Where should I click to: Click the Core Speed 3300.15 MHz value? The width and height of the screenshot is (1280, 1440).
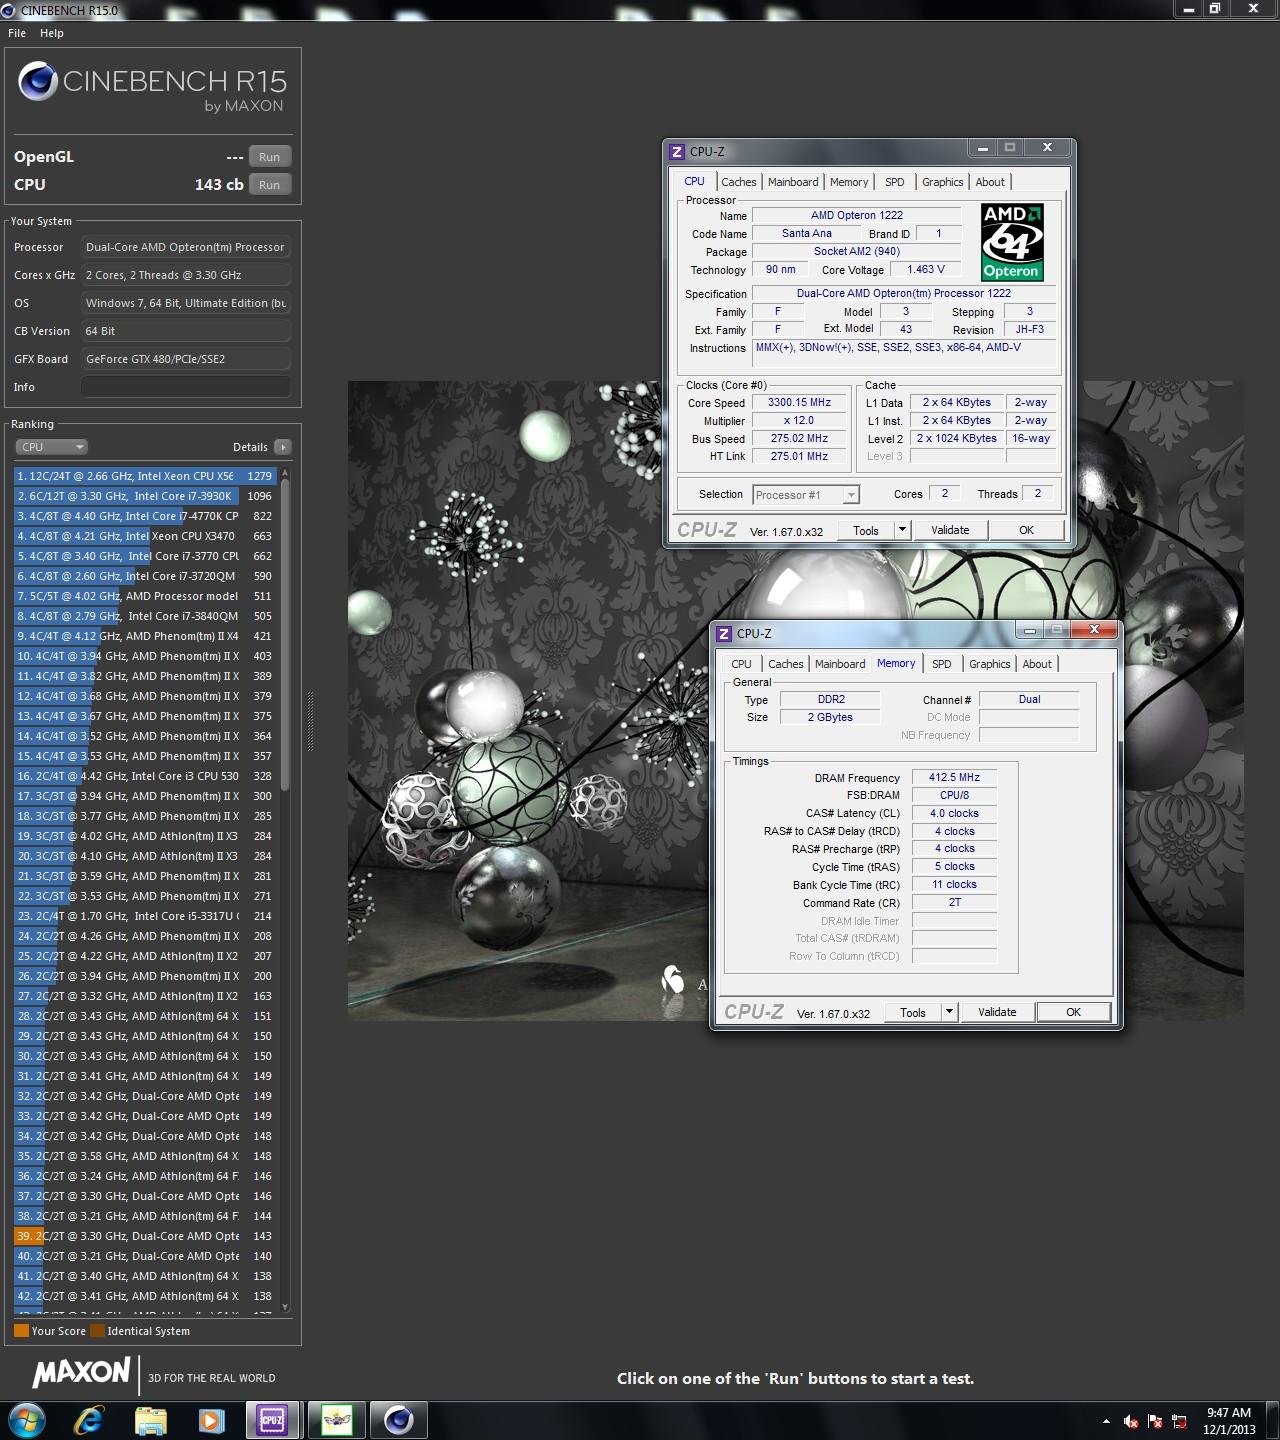coord(799,402)
